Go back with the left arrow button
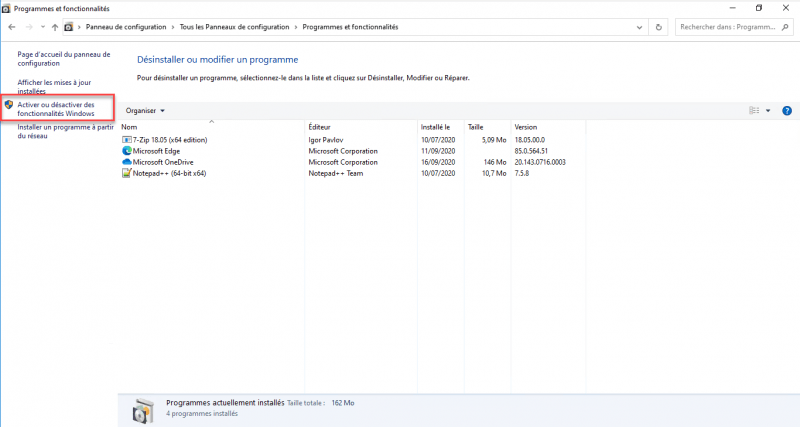Viewport: 800px width, 427px height. 12,27
